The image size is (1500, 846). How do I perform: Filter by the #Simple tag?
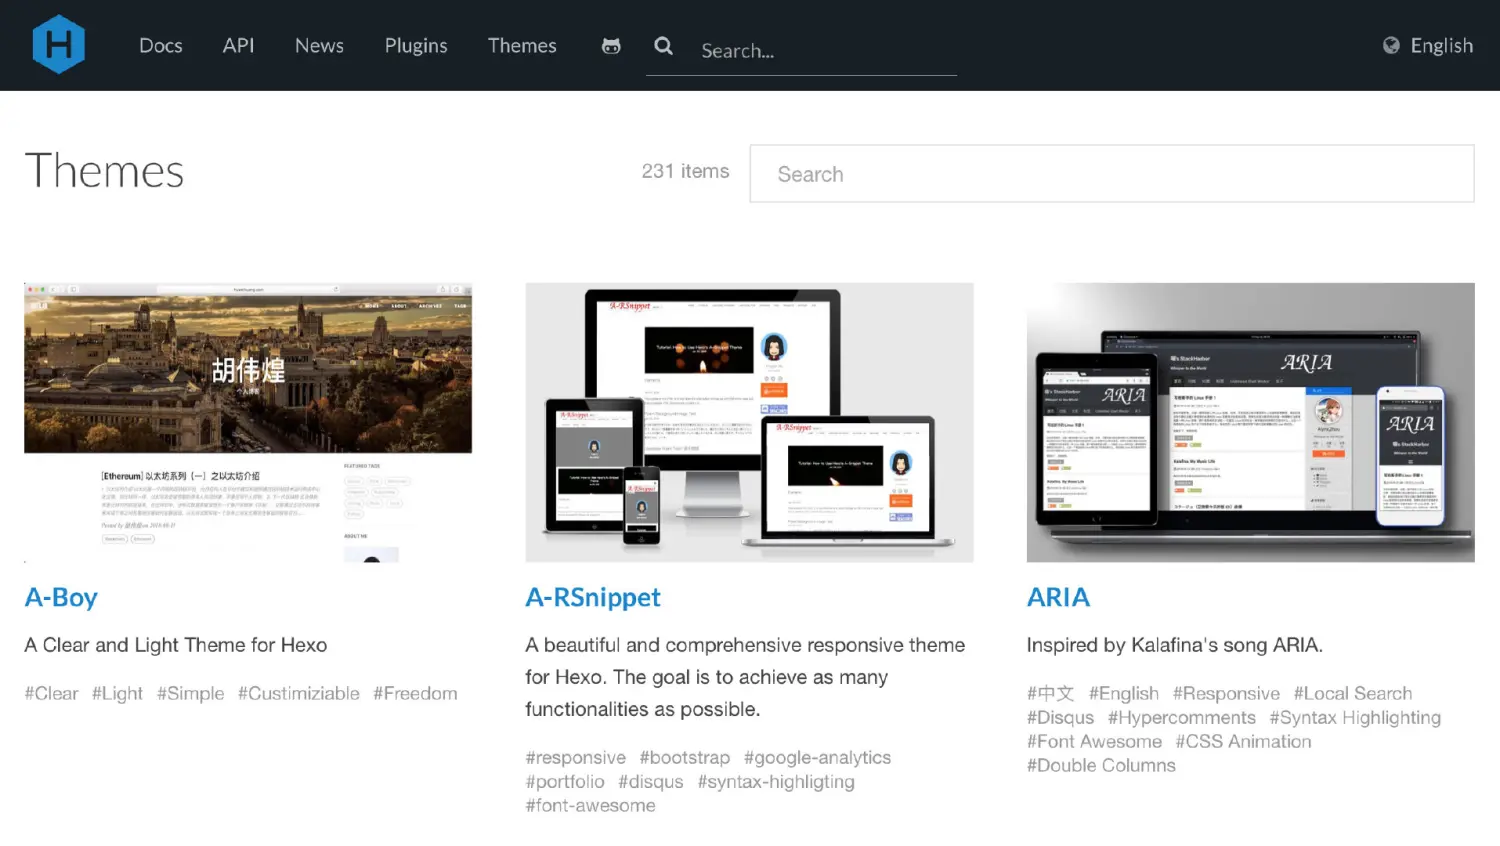190,693
